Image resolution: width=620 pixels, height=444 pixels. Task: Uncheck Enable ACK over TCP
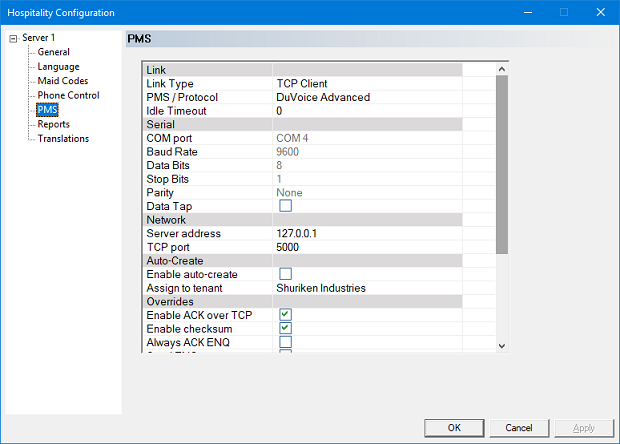click(285, 315)
